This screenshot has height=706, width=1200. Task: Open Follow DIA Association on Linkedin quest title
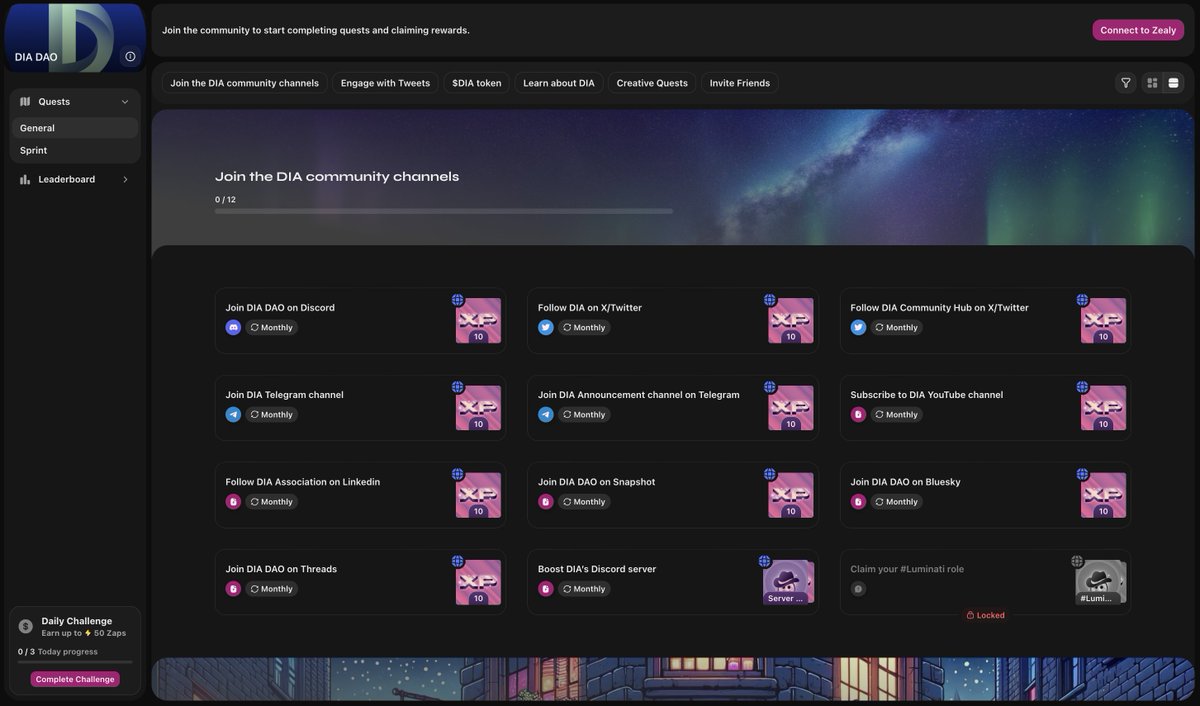[302, 482]
